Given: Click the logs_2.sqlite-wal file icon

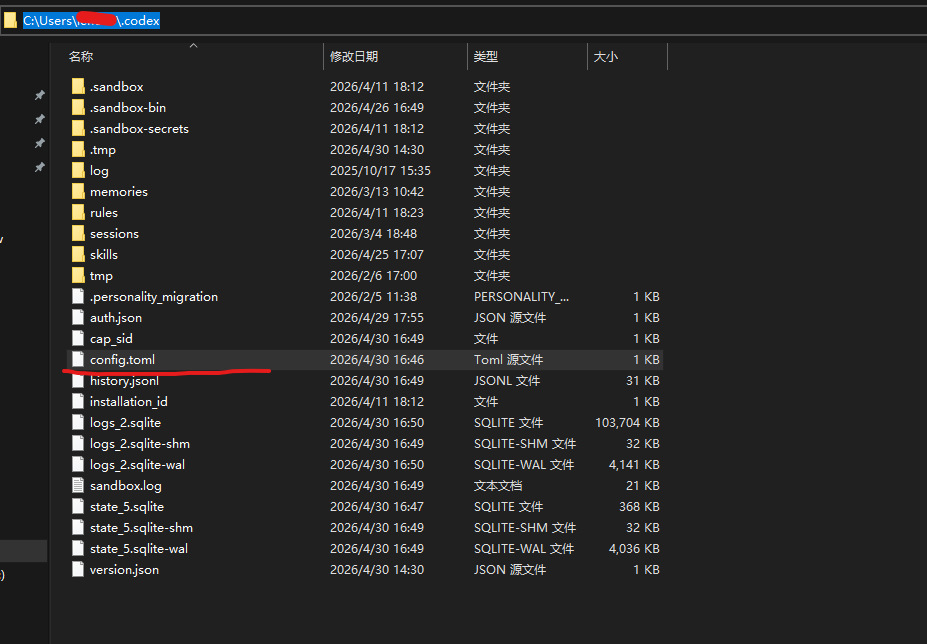Looking at the screenshot, I should (x=78, y=464).
